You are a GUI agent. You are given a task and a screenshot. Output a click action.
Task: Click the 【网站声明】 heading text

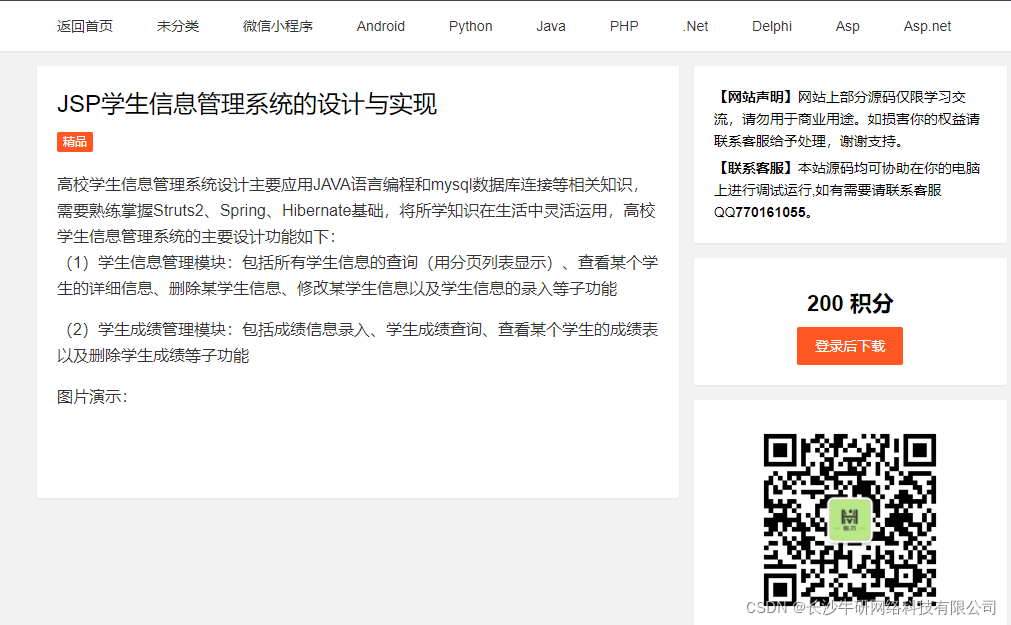click(756, 97)
